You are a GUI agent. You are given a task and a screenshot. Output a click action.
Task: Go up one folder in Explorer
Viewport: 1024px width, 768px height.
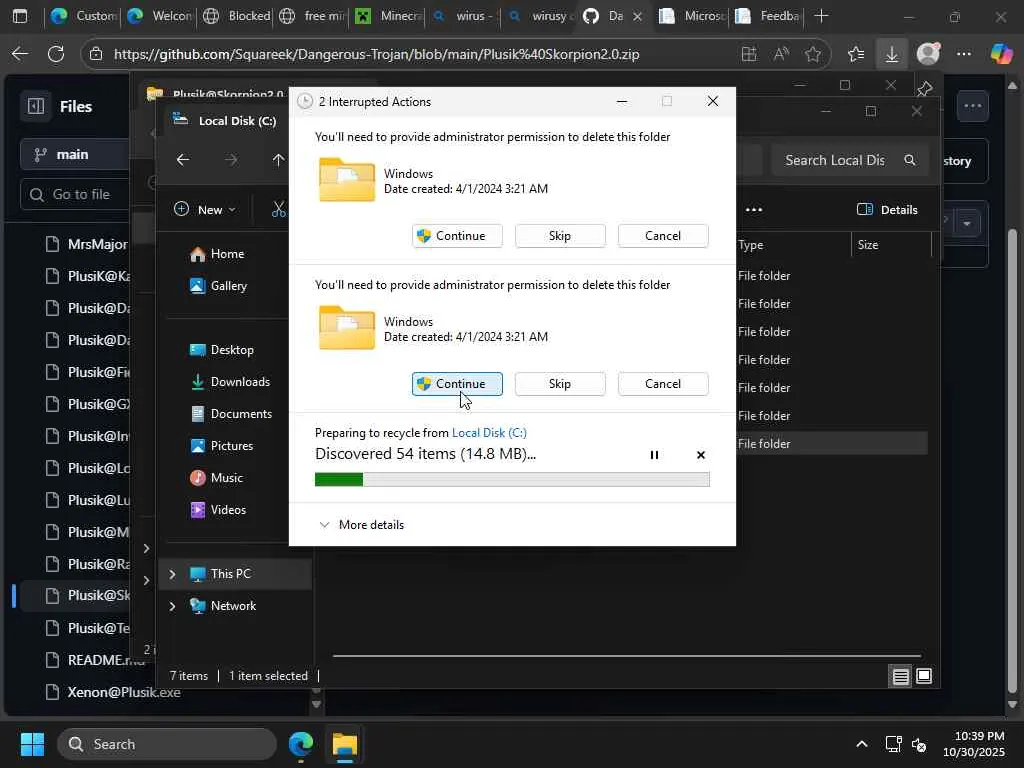click(x=278, y=160)
